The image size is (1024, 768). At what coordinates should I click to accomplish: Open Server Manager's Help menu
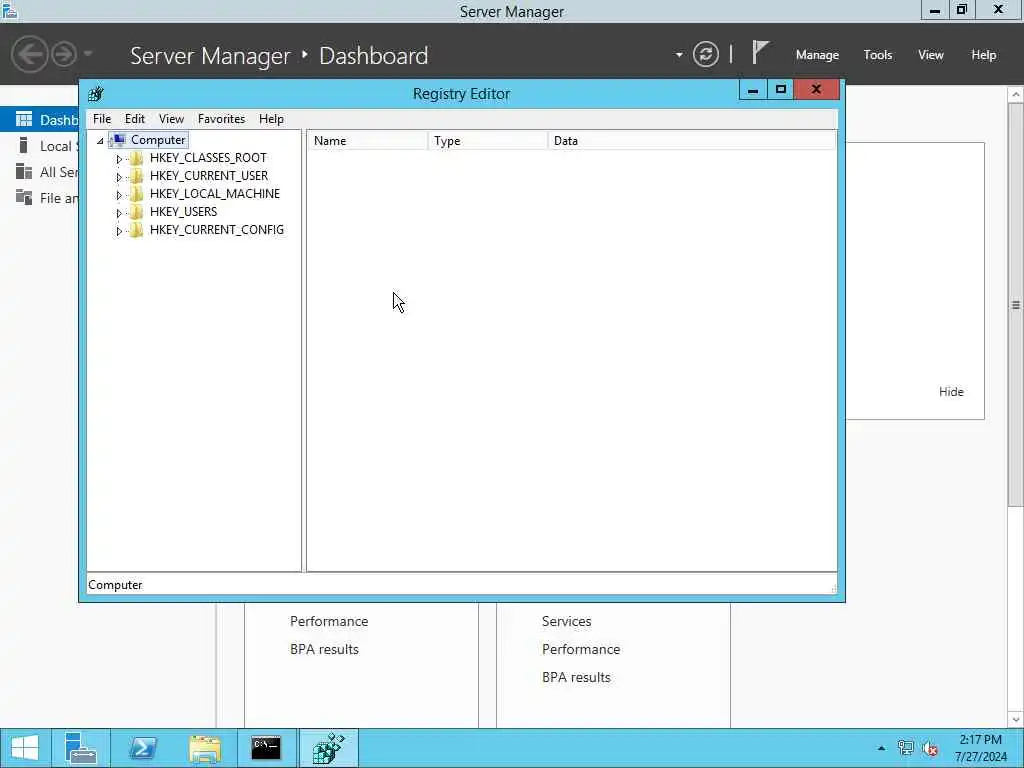pos(984,55)
